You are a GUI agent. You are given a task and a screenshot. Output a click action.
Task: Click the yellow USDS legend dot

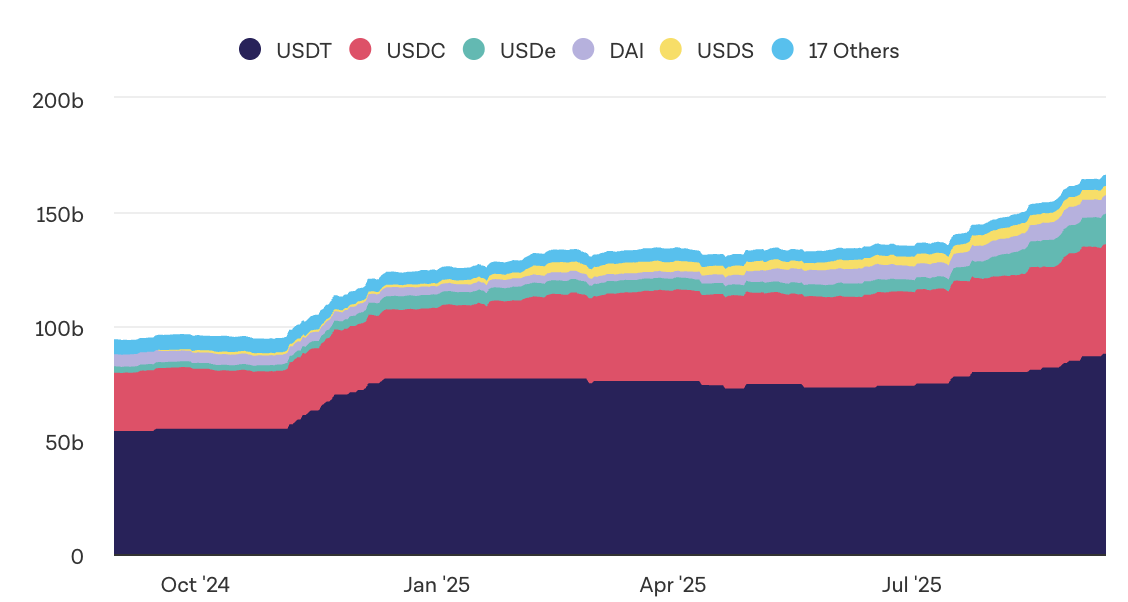[671, 50]
